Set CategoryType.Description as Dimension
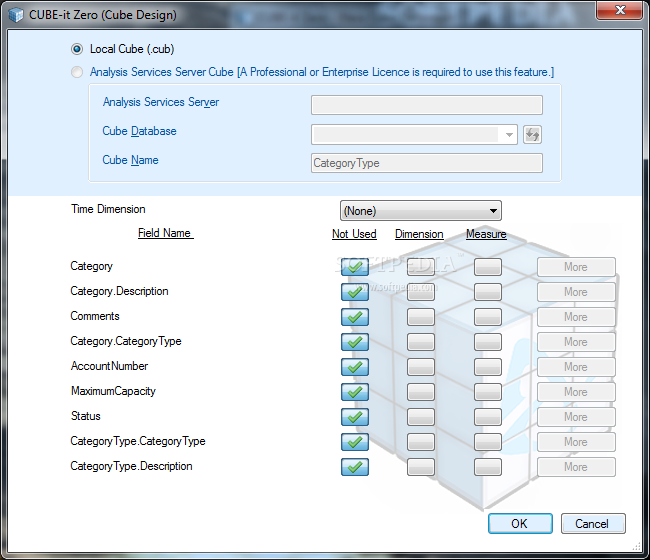 [421, 467]
